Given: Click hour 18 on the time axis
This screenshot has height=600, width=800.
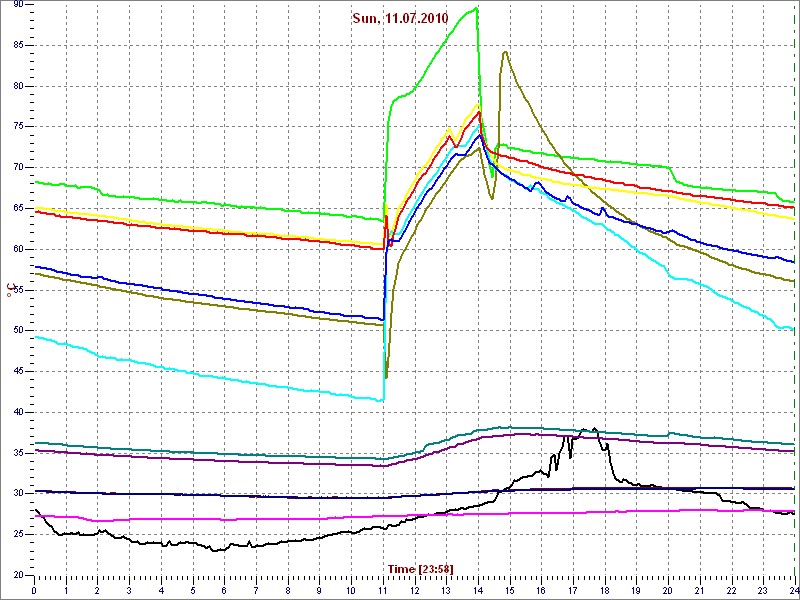Looking at the screenshot, I should click(x=605, y=590).
